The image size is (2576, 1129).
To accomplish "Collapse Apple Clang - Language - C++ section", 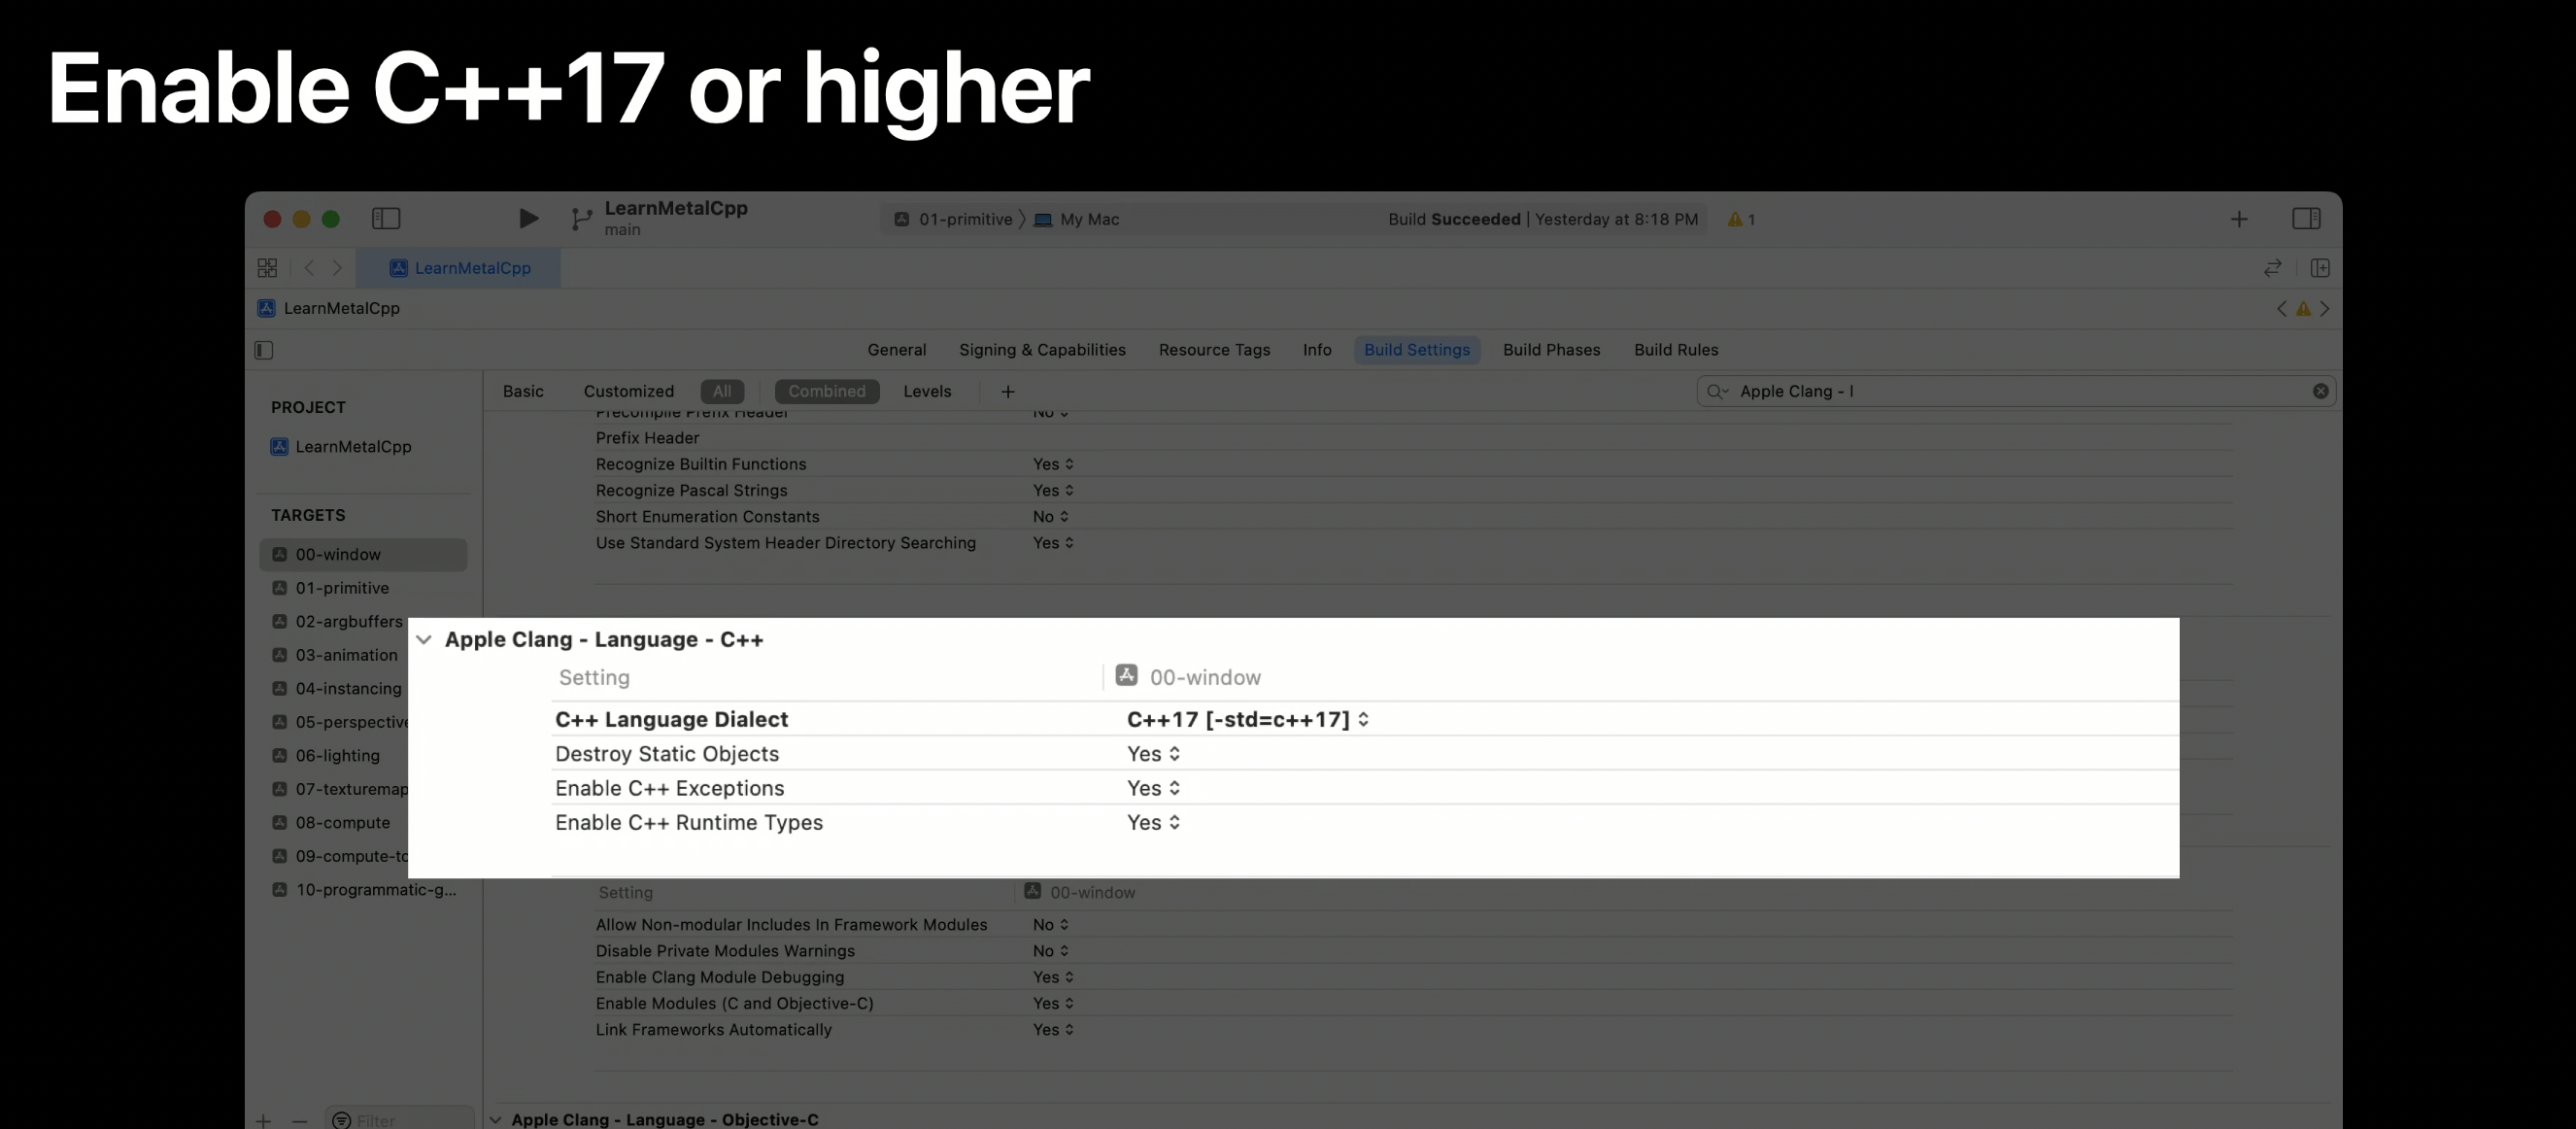I will [x=424, y=640].
